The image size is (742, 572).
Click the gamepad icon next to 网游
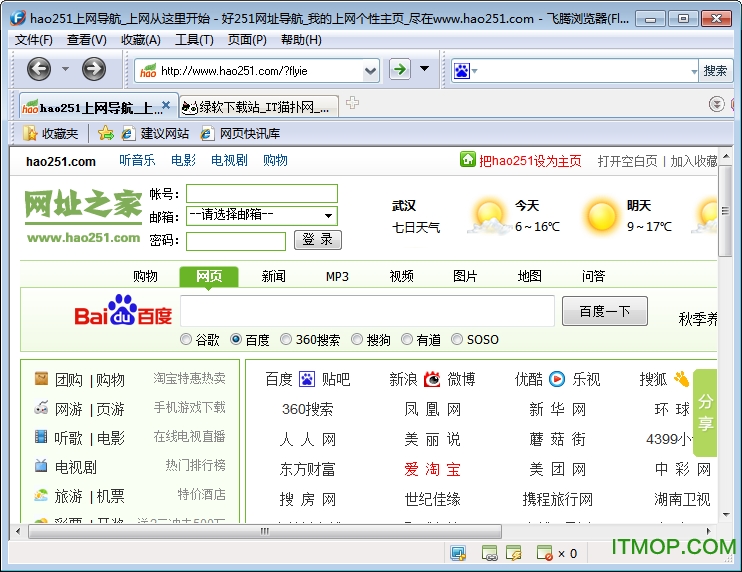coord(41,407)
